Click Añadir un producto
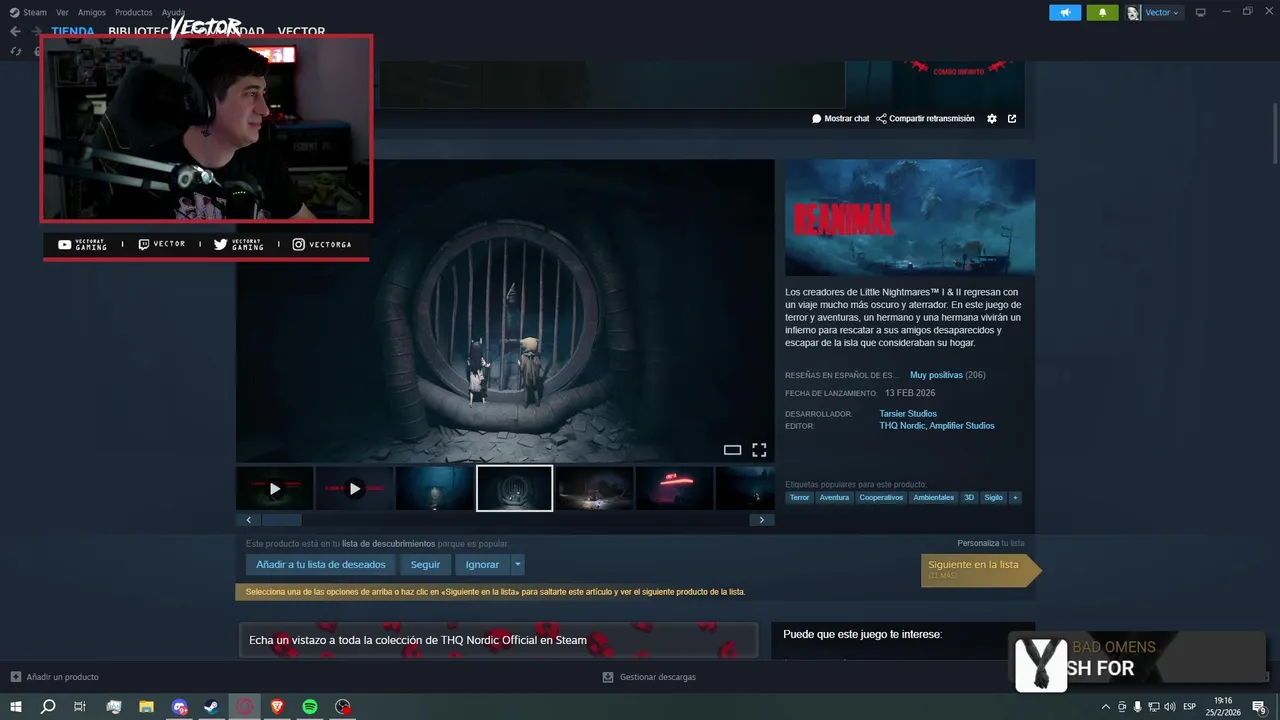This screenshot has height=720, width=1280. point(55,677)
